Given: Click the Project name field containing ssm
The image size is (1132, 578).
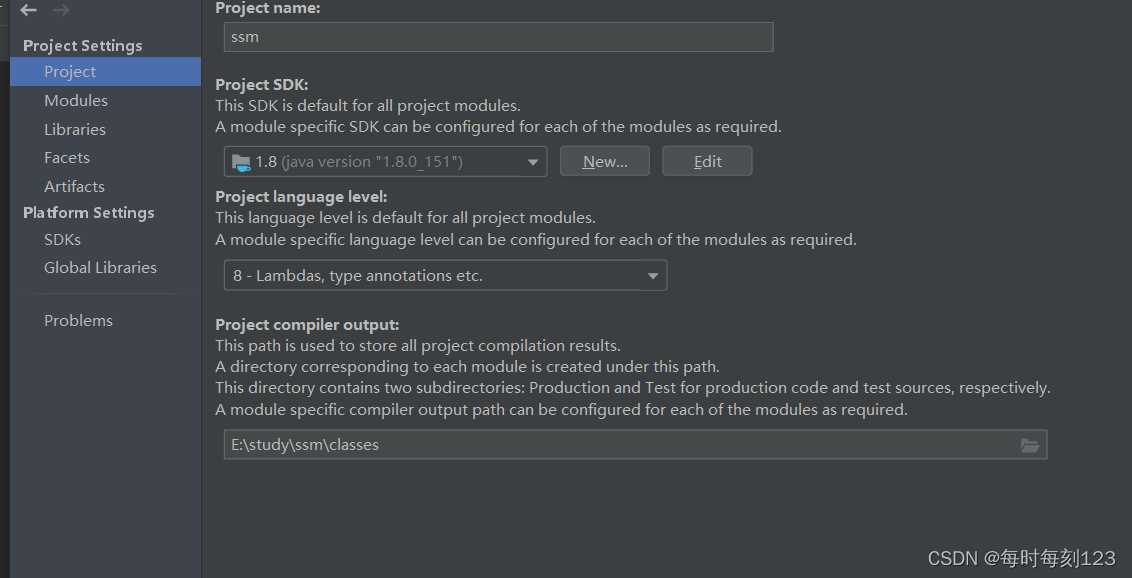Looking at the screenshot, I should [x=498, y=37].
